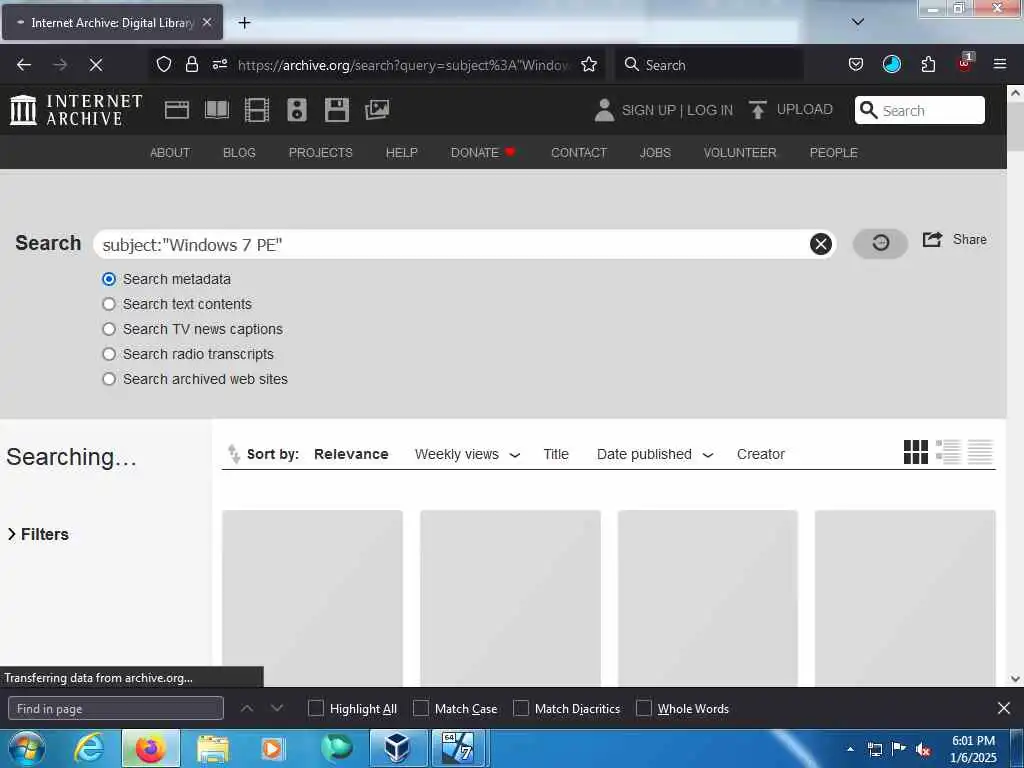Open the JOBS link
The image size is (1024, 768).
click(655, 152)
